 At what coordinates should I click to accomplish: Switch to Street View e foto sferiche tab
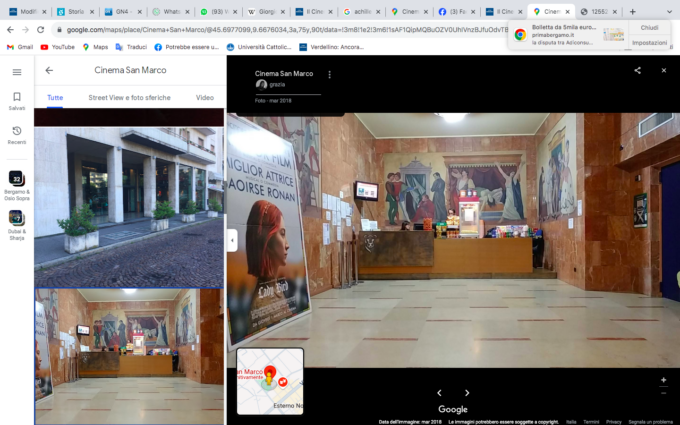click(x=129, y=98)
